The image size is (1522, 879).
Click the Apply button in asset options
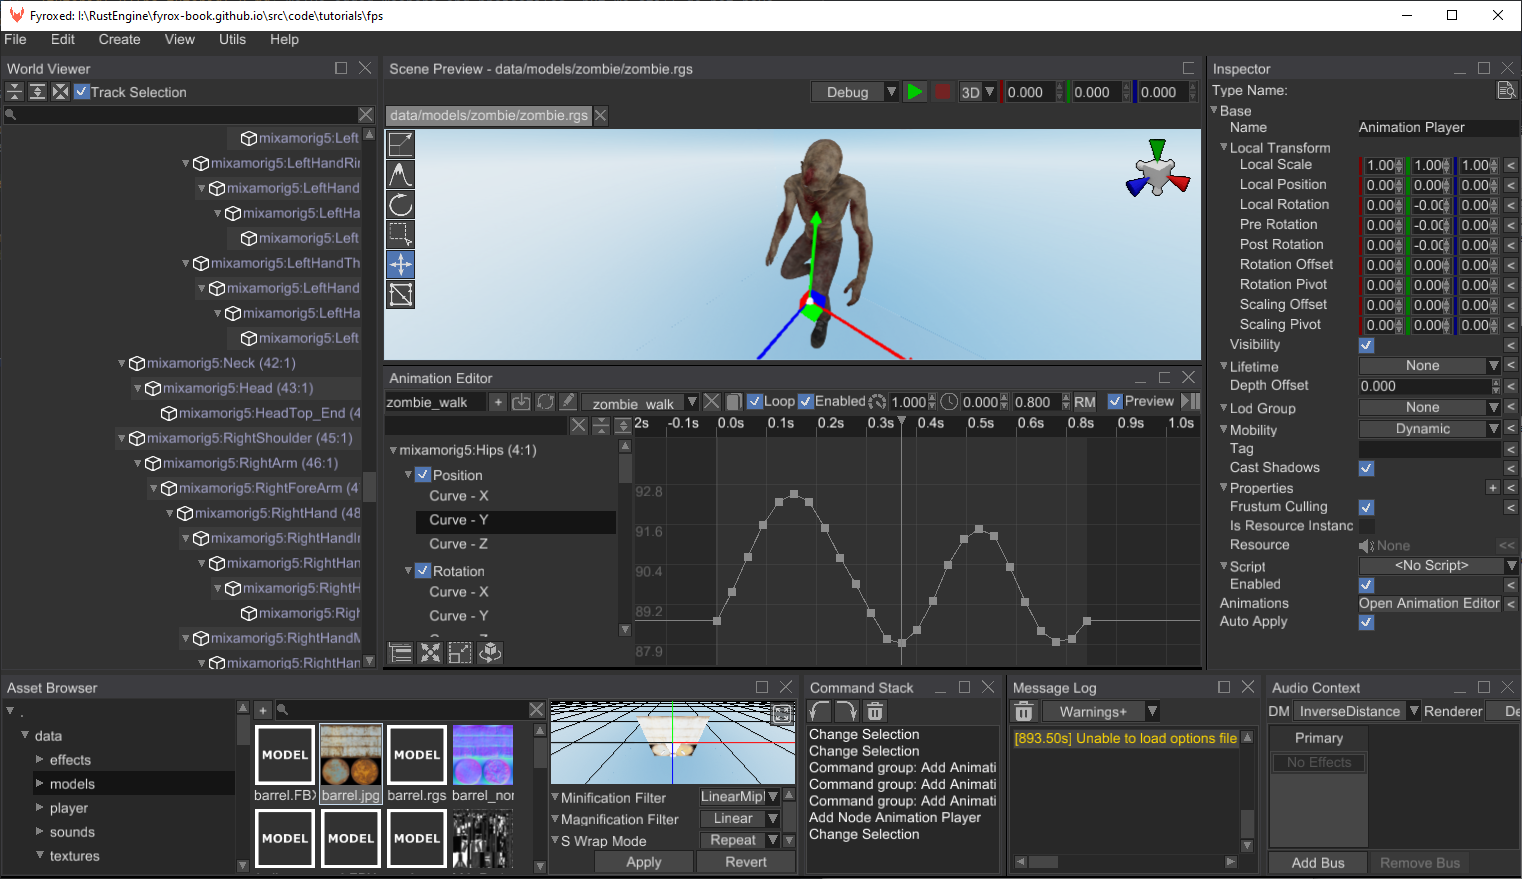click(644, 862)
